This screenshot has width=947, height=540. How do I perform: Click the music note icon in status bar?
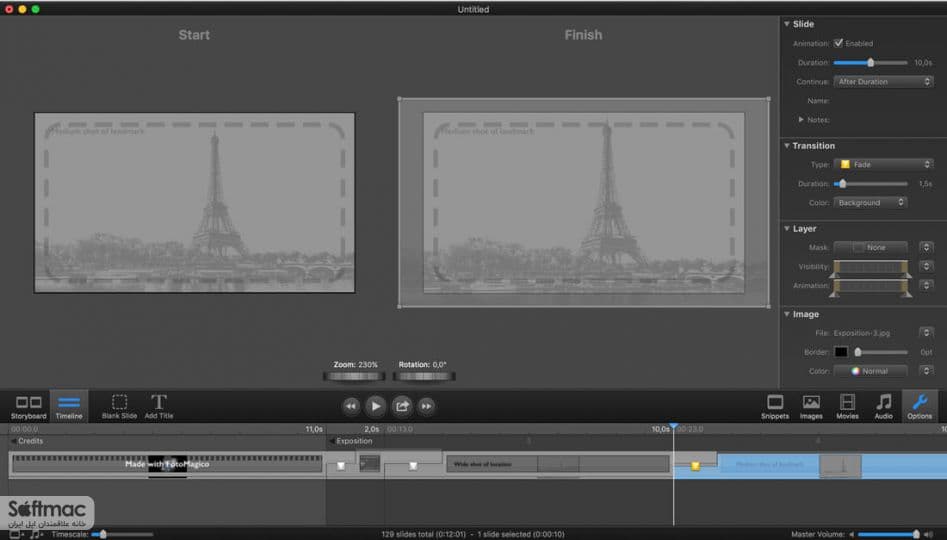[36, 535]
